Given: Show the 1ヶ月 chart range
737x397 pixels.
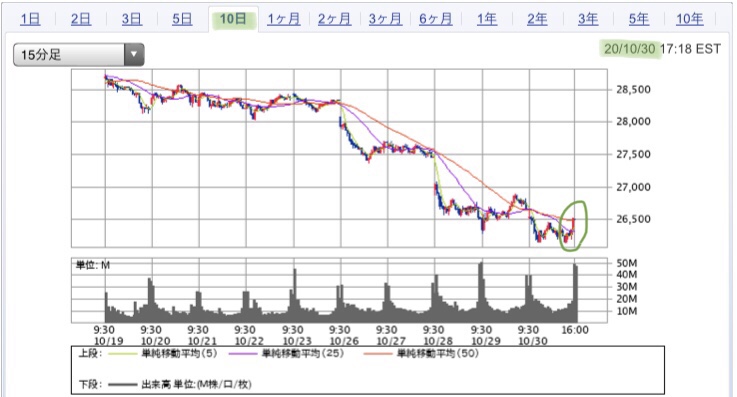Looking at the screenshot, I should (283, 19).
